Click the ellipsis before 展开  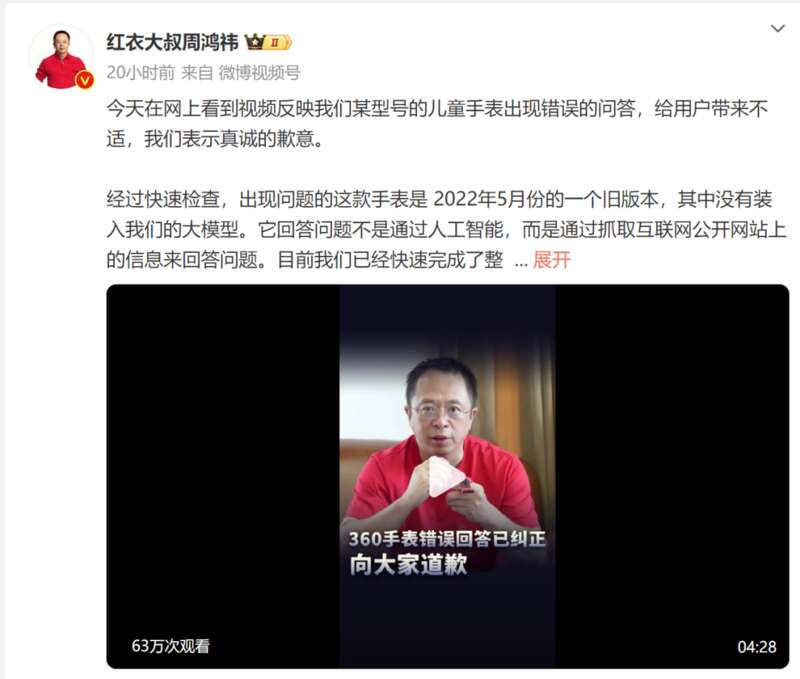[x=520, y=261]
